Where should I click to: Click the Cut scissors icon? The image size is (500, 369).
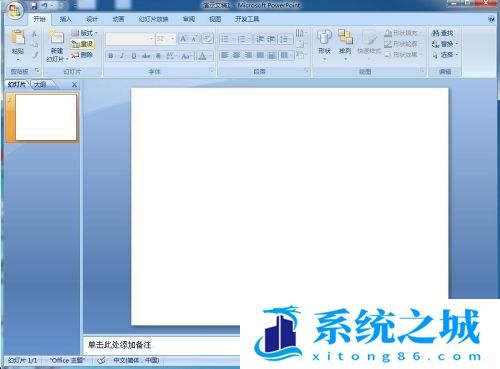(x=34, y=34)
